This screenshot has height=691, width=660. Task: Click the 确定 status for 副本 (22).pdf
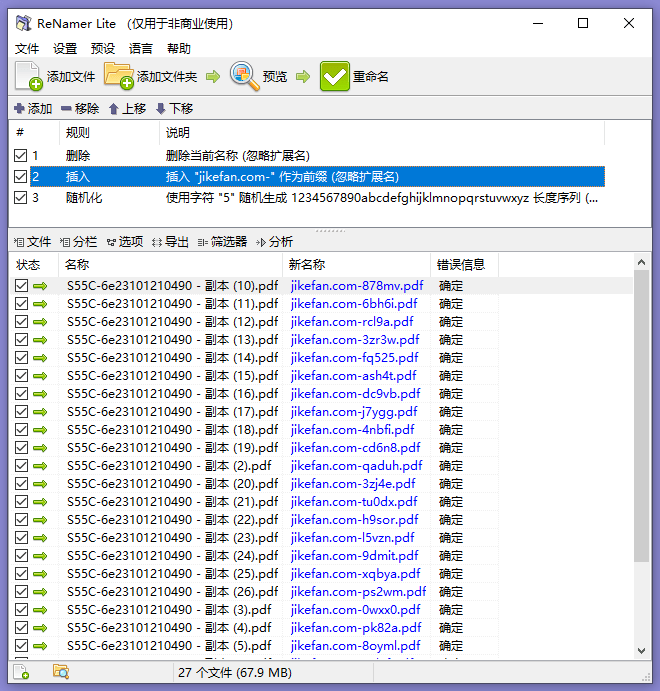pyautogui.click(x=451, y=520)
